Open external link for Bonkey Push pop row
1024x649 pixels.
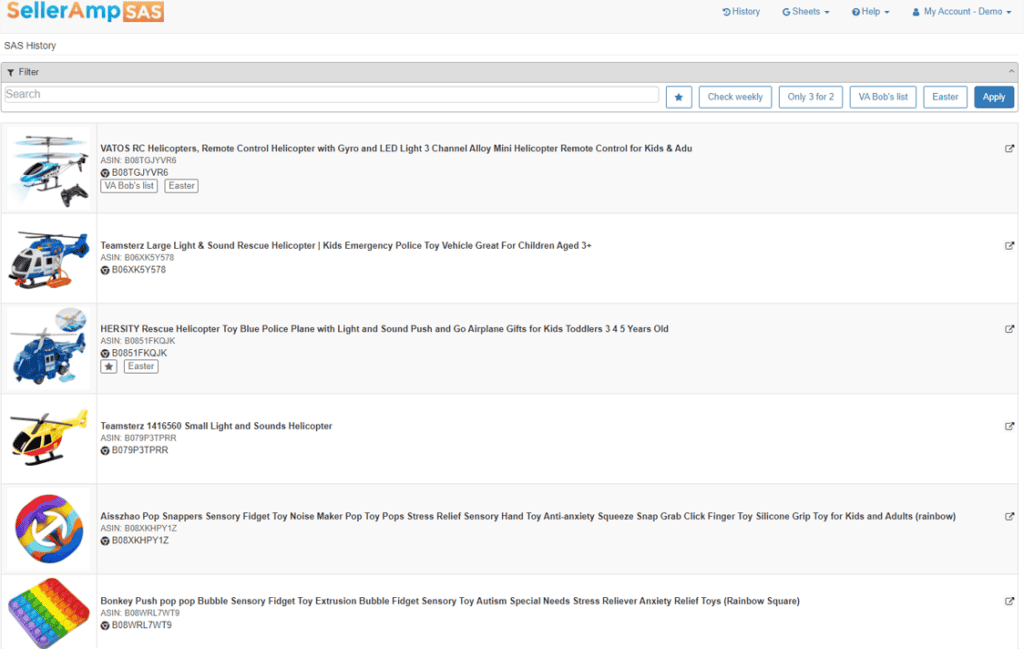tap(1009, 601)
